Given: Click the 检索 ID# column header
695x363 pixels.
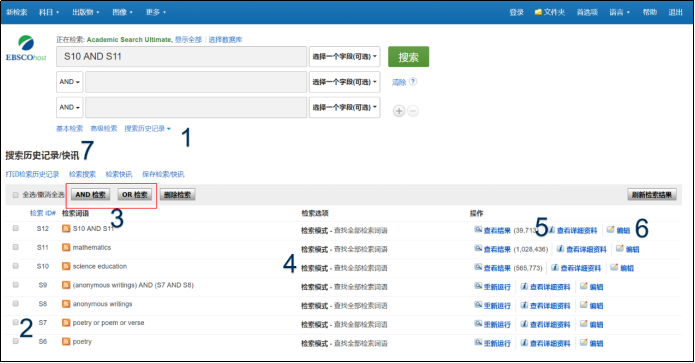Looking at the screenshot, I should [x=43, y=213].
